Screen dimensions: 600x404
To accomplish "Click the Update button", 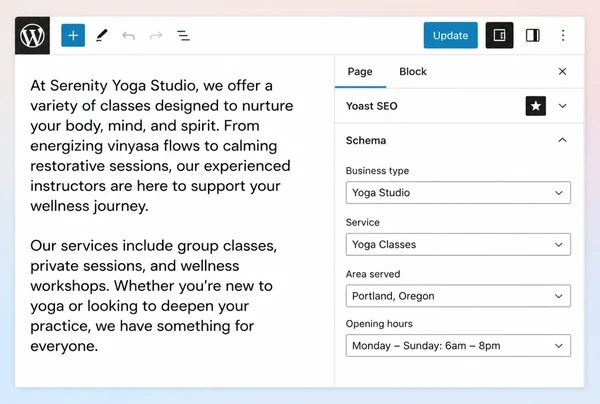I will tap(450, 35).
